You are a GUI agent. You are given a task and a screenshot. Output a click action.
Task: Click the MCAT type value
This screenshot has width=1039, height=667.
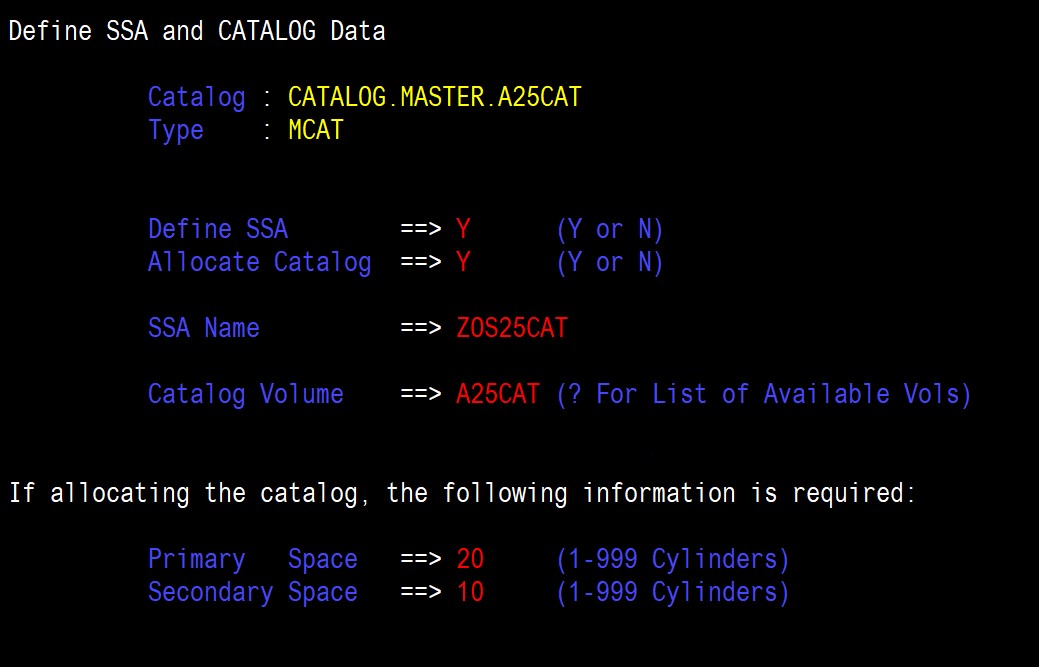(315, 131)
